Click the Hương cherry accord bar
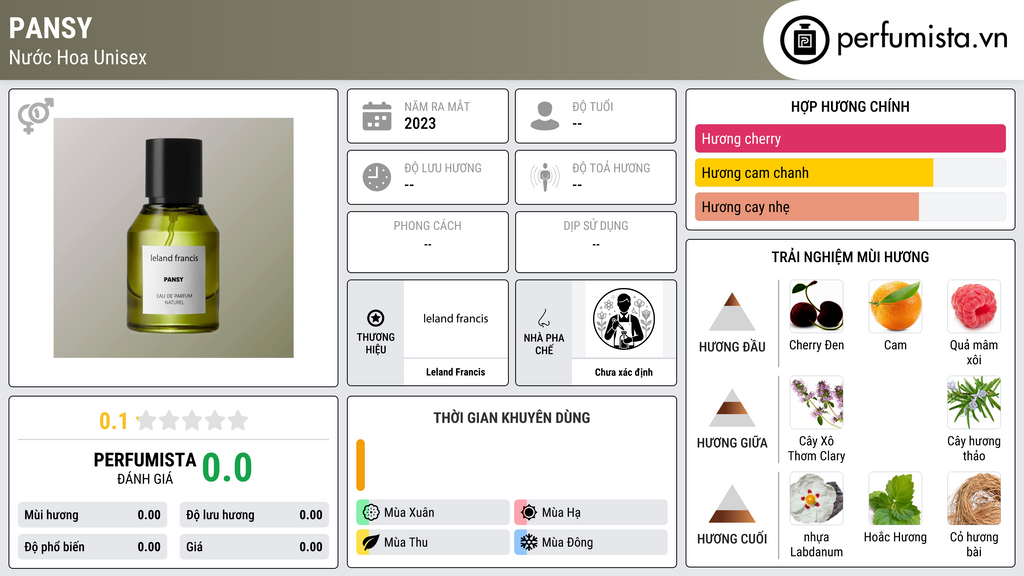The height and width of the screenshot is (576, 1024). pyautogui.click(x=850, y=138)
